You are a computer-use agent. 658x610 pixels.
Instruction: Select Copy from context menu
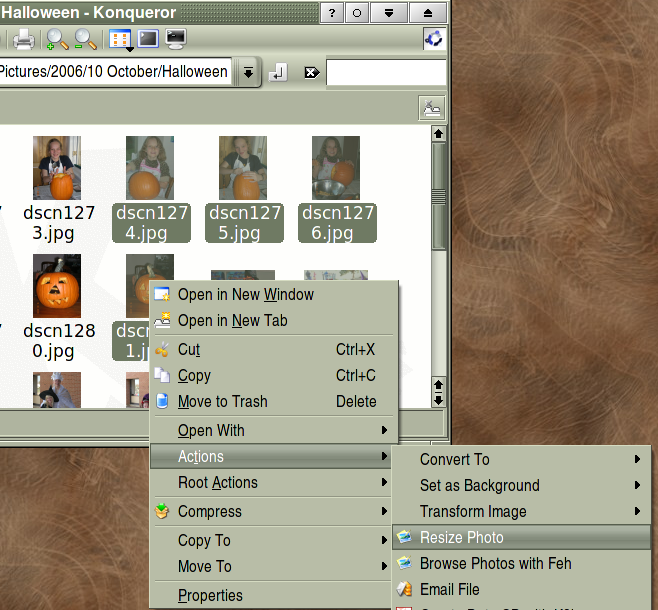(x=274, y=375)
